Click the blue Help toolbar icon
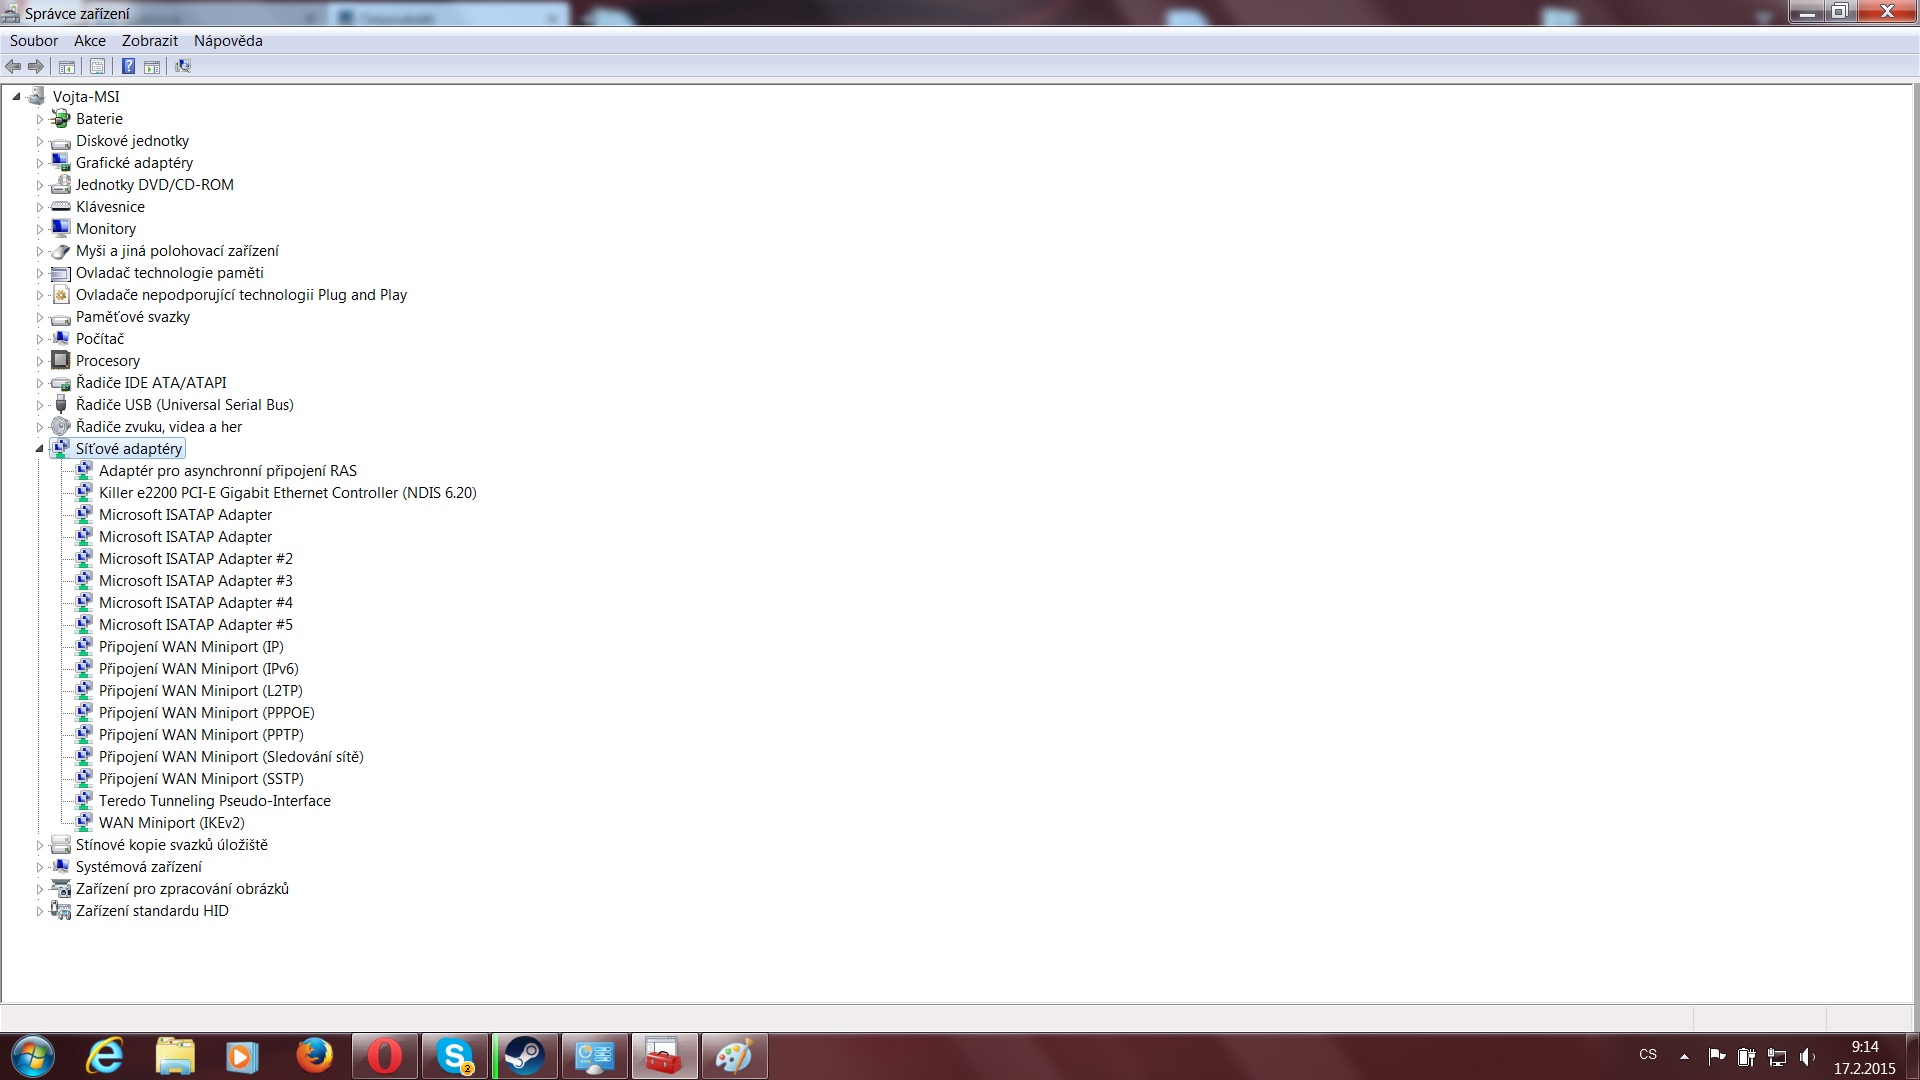 click(128, 66)
